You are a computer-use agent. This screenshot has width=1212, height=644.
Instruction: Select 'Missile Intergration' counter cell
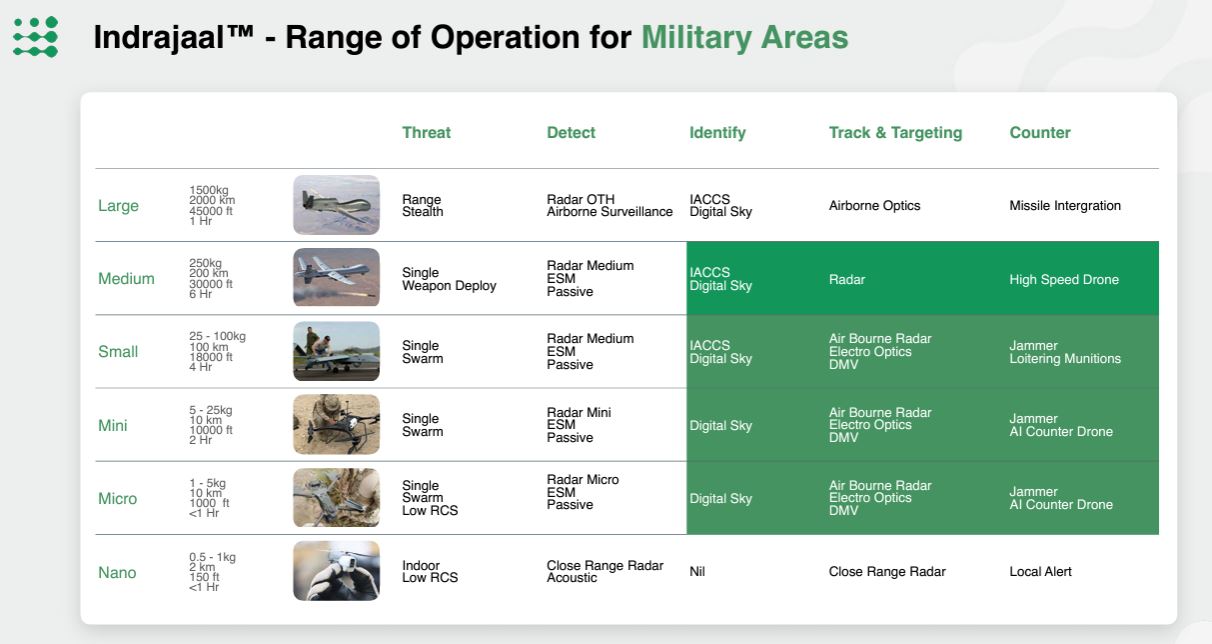[x=1065, y=206]
